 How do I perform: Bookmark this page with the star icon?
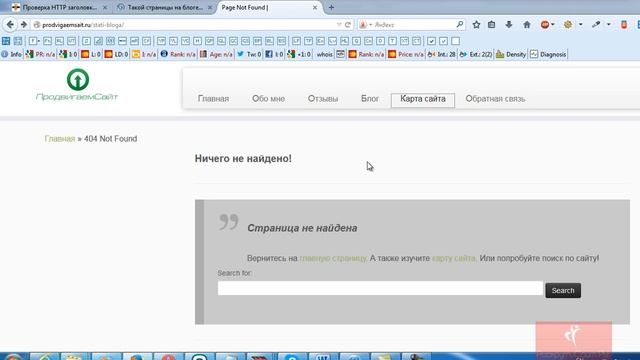tap(476, 25)
